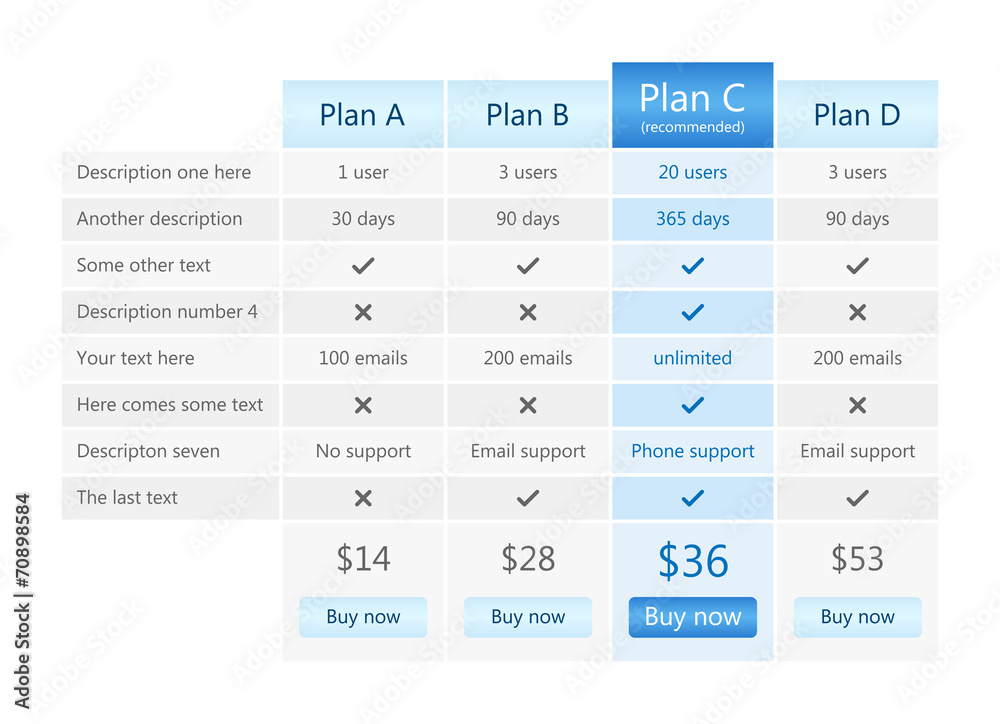Click the Plan A Buy now button
Screen dimensions: 1000x724
coord(363,617)
